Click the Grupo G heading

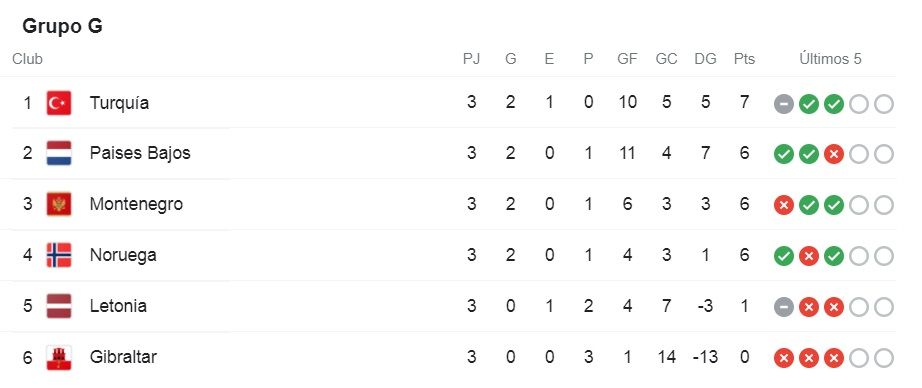pos(62,26)
